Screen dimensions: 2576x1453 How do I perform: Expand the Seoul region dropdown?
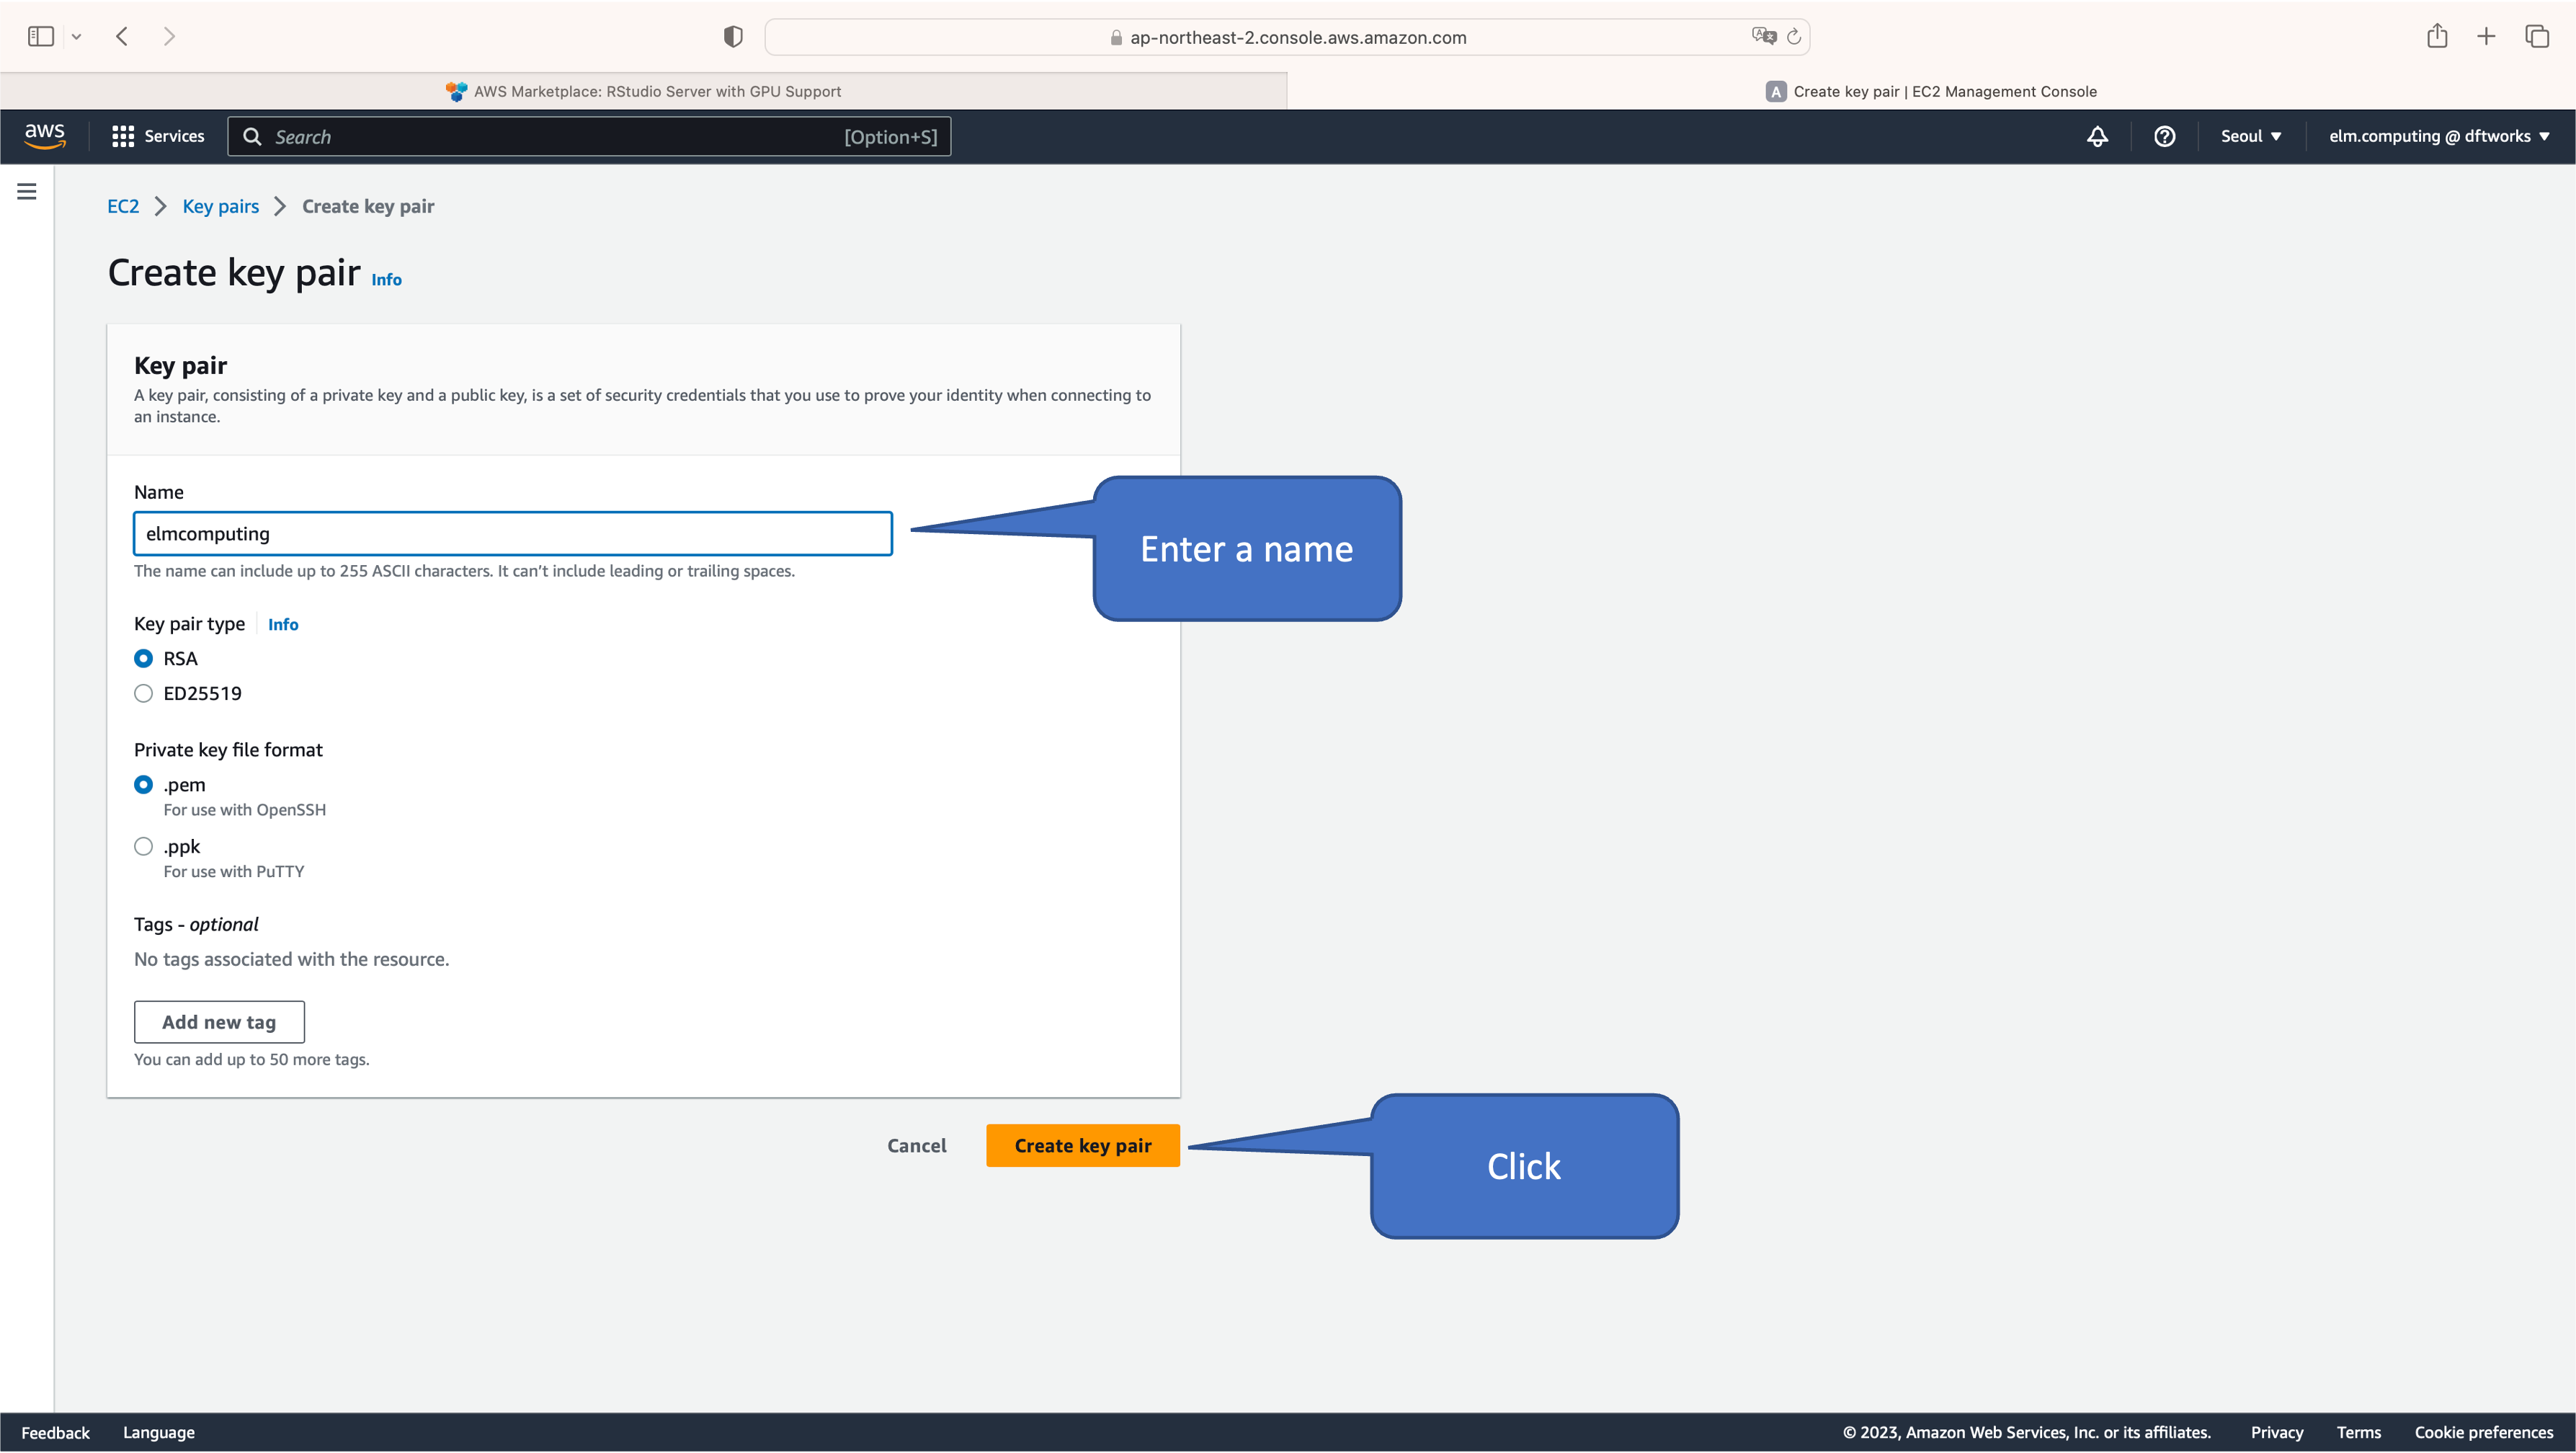2250,136
